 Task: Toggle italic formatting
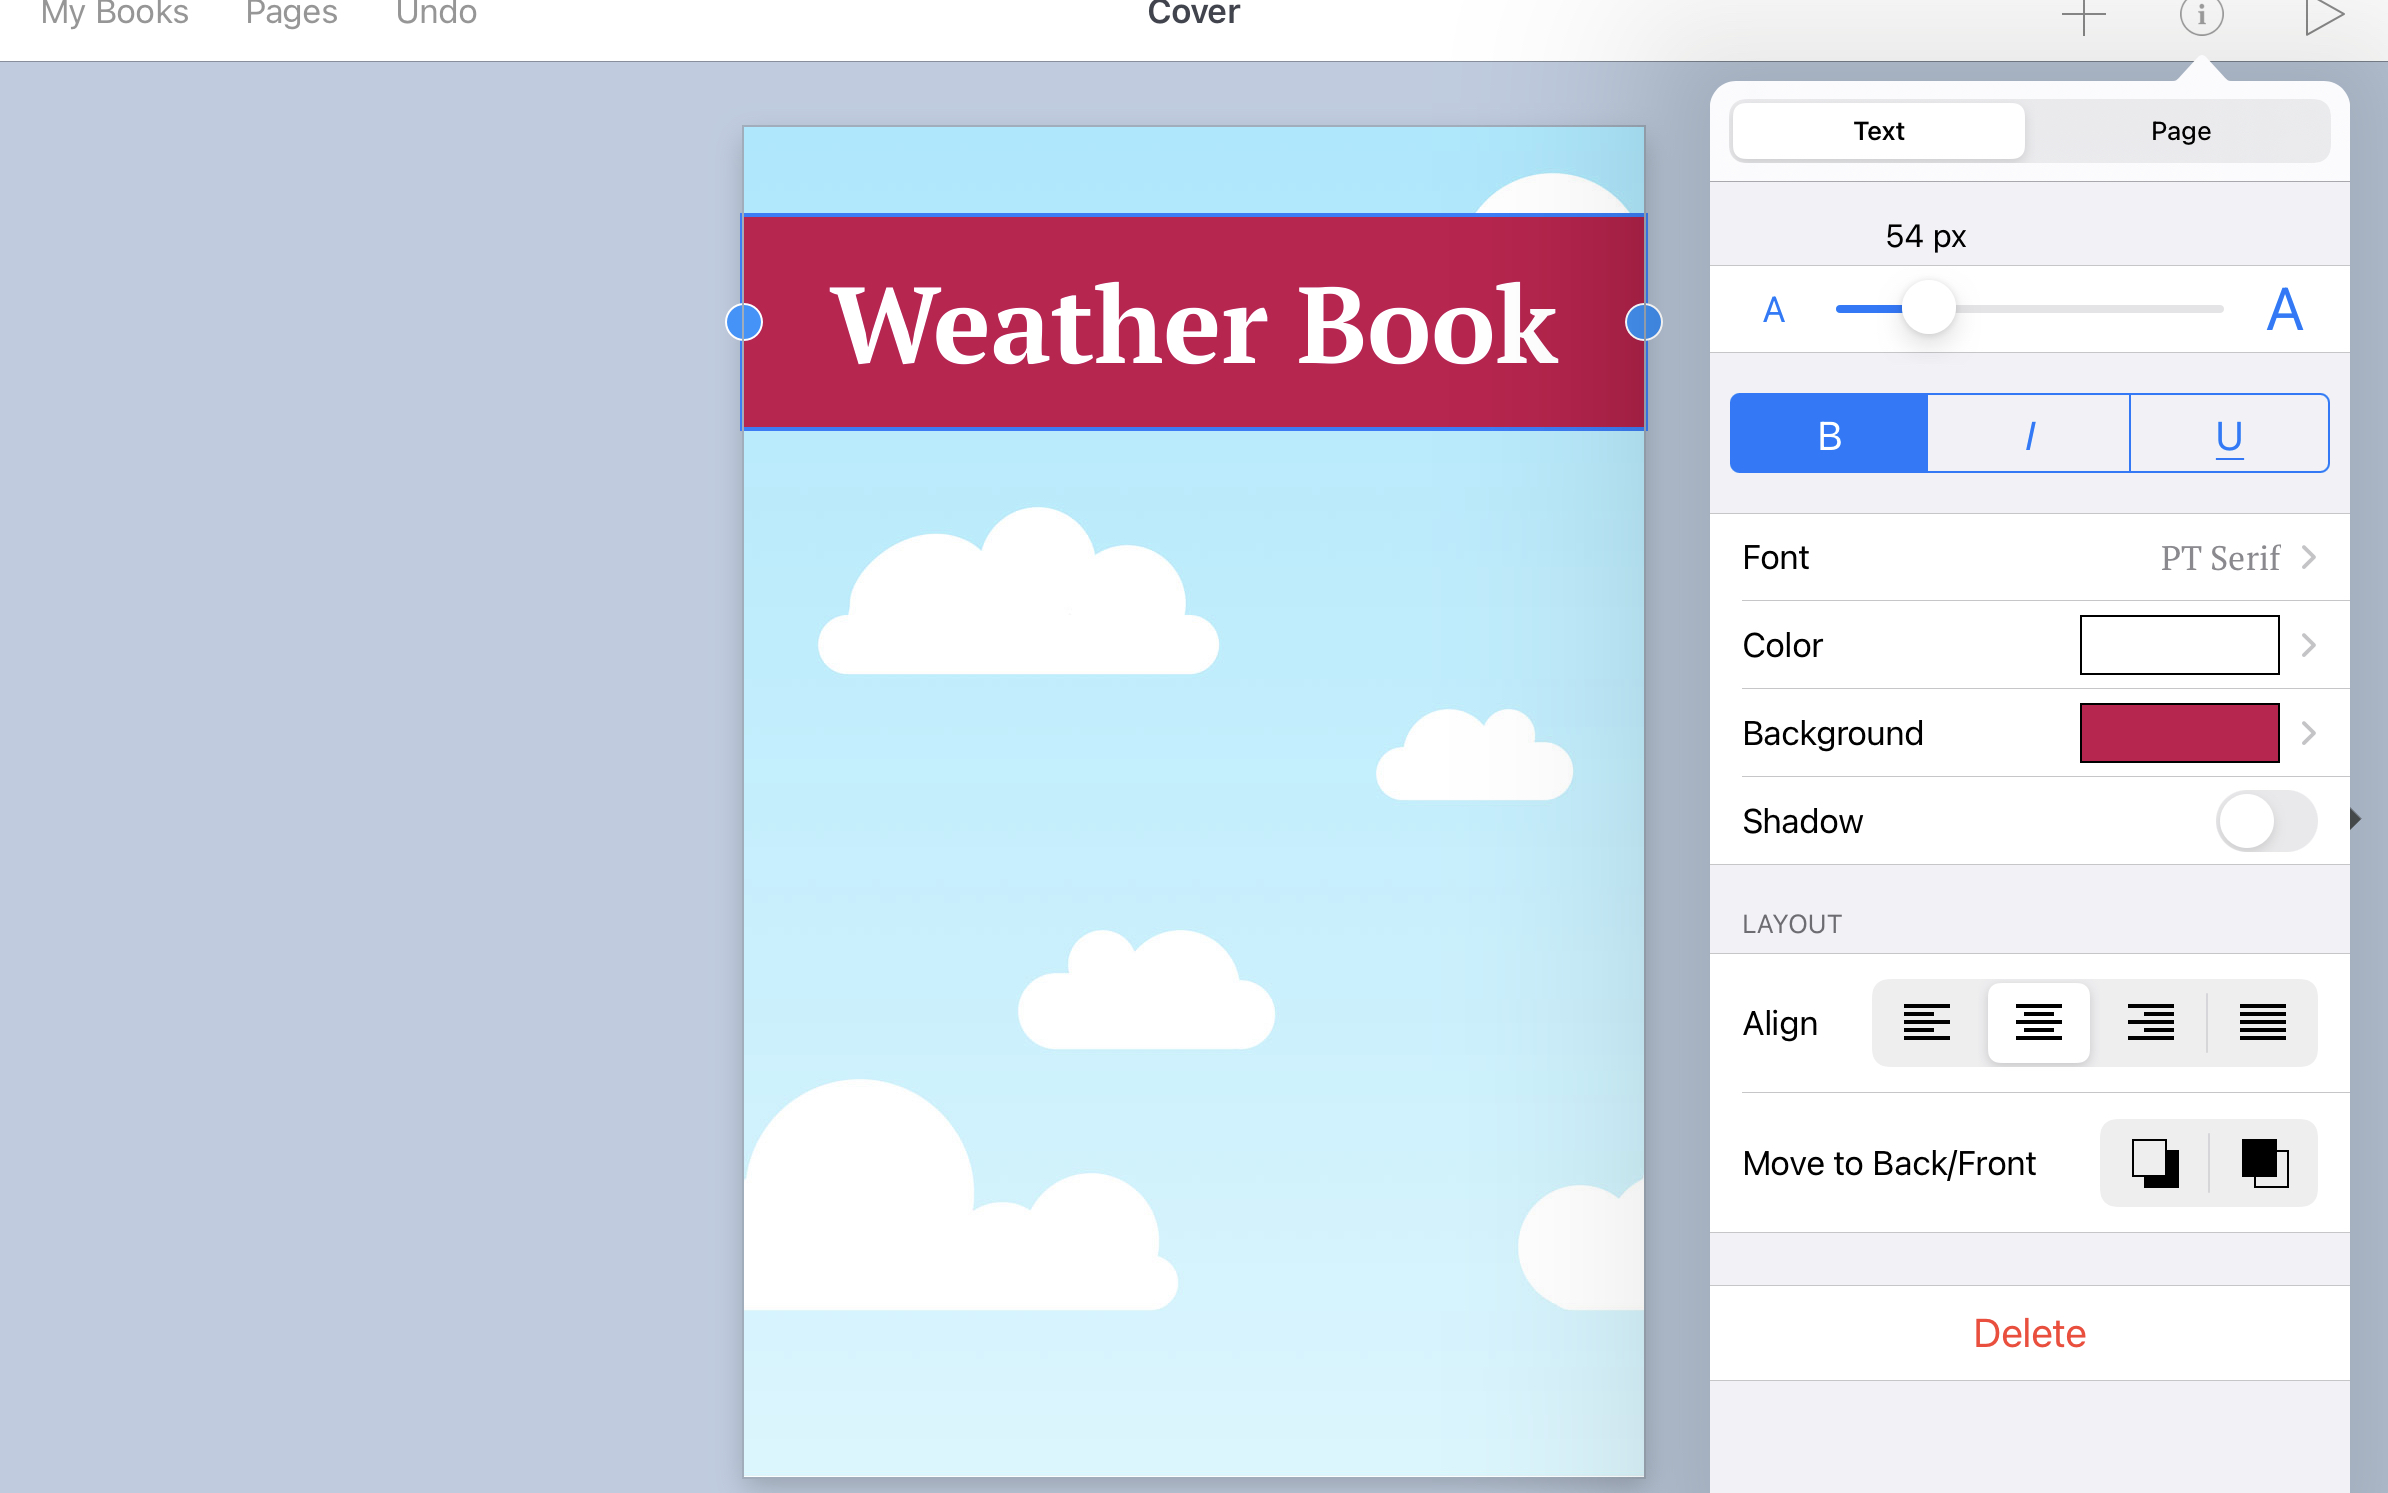[x=2029, y=433]
